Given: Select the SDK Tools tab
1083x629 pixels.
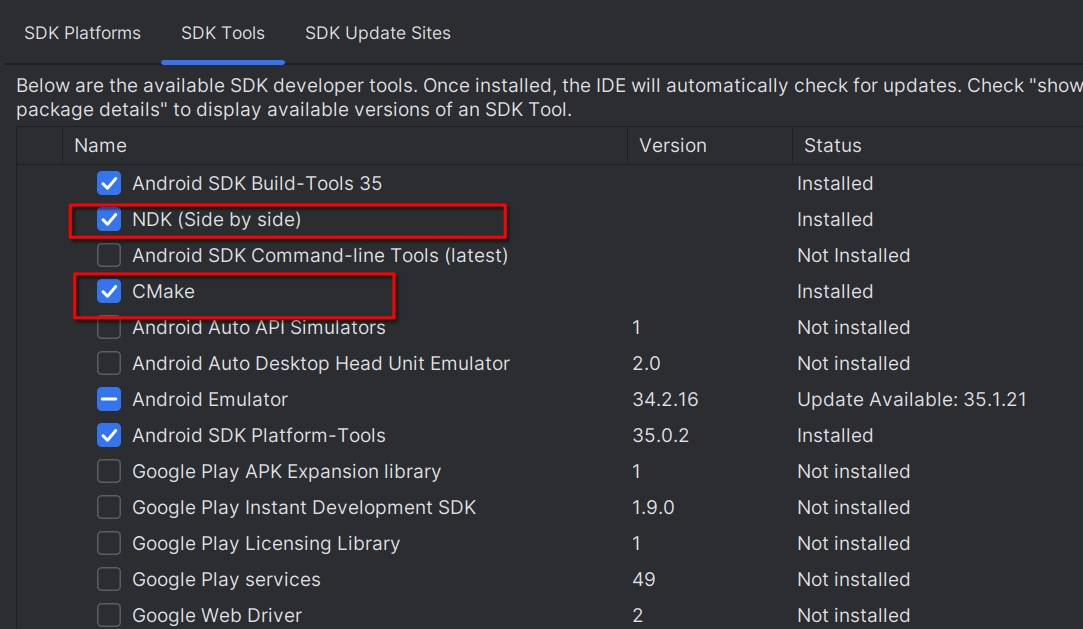Looking at the screenshot, I should click(x=223, y=33).
